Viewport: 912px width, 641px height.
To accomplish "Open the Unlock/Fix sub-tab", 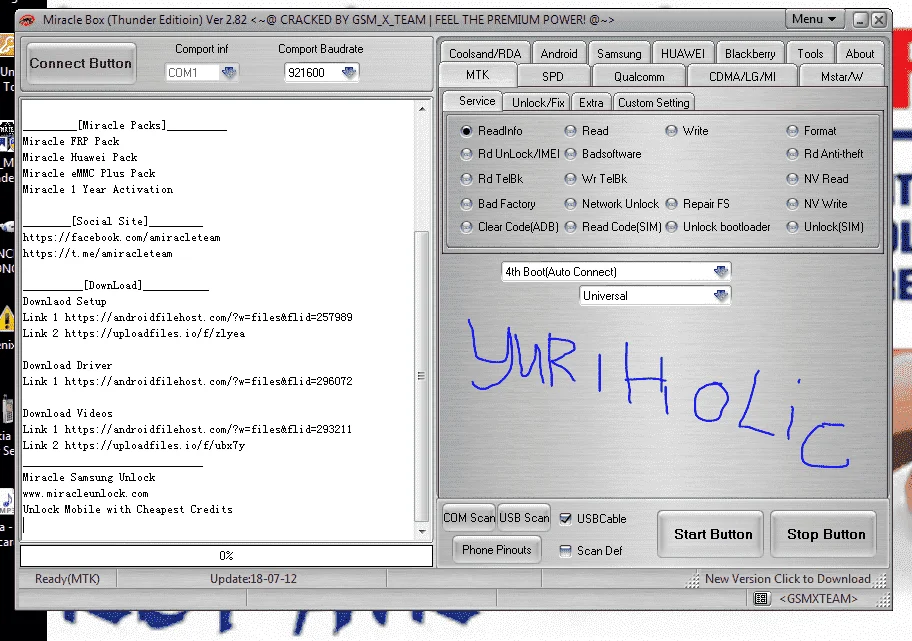I will click(x=538, y=102).
